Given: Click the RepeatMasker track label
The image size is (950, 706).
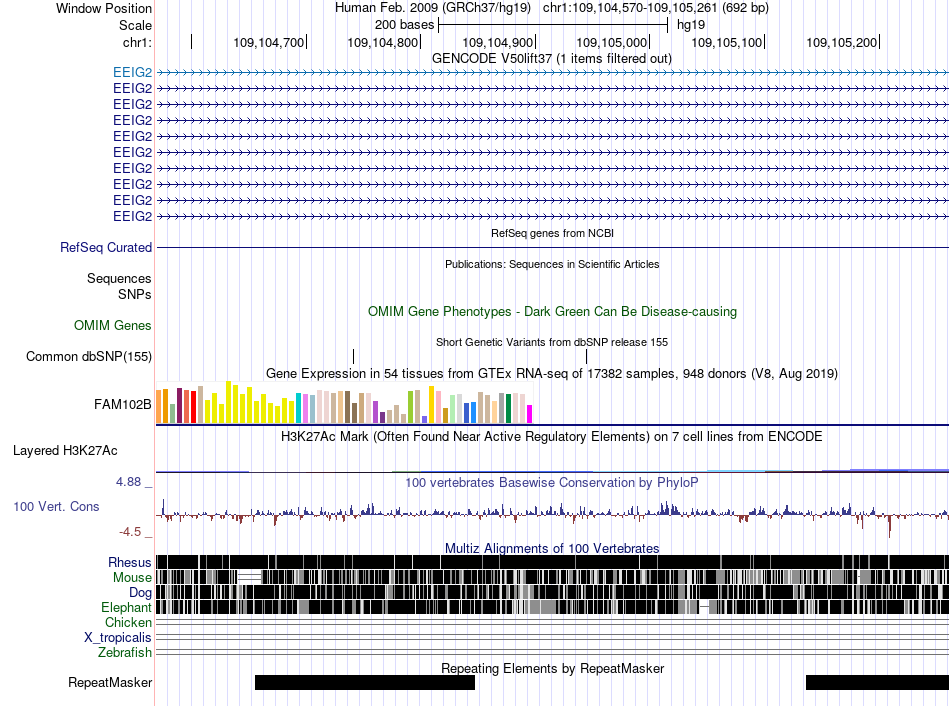Looking at the screenshot, I should click(x=110, y=682).
